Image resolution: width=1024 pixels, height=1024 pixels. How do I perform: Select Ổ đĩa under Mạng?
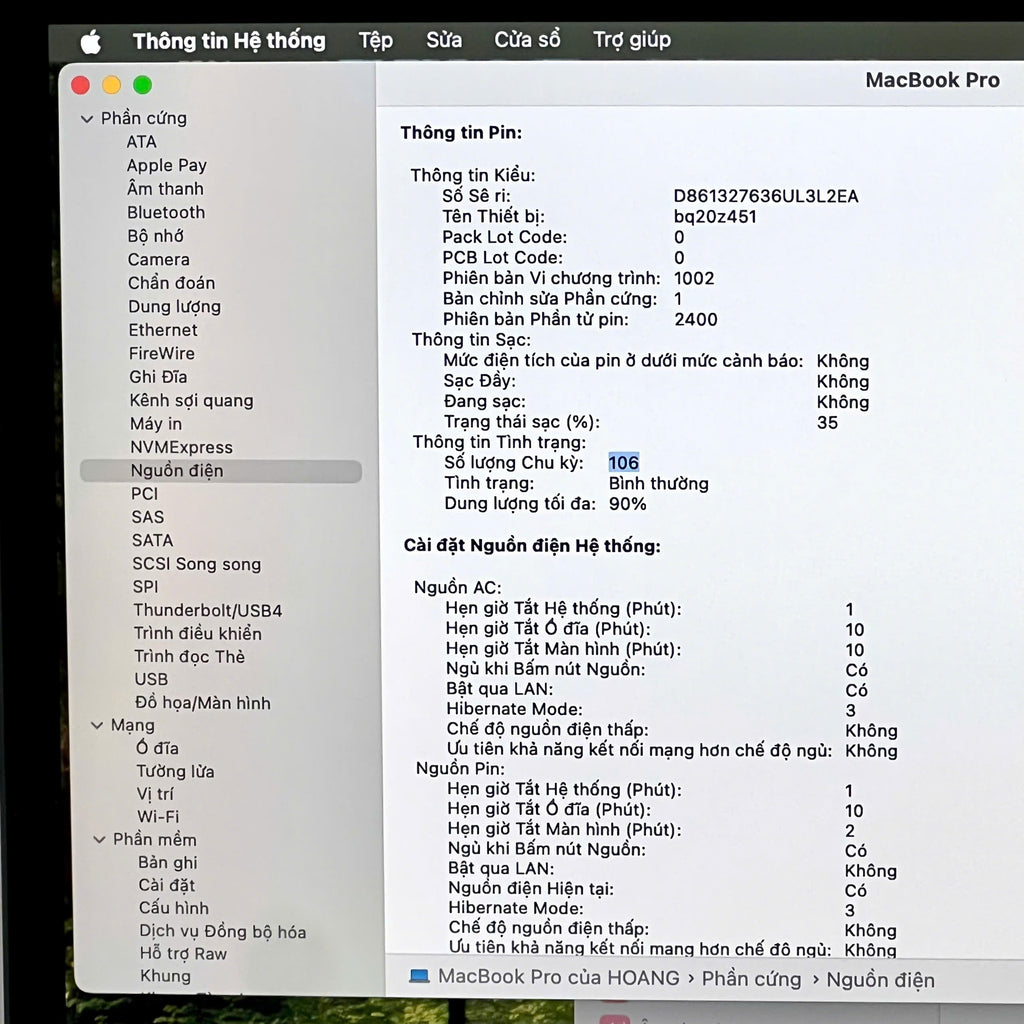tap(157, 748)
